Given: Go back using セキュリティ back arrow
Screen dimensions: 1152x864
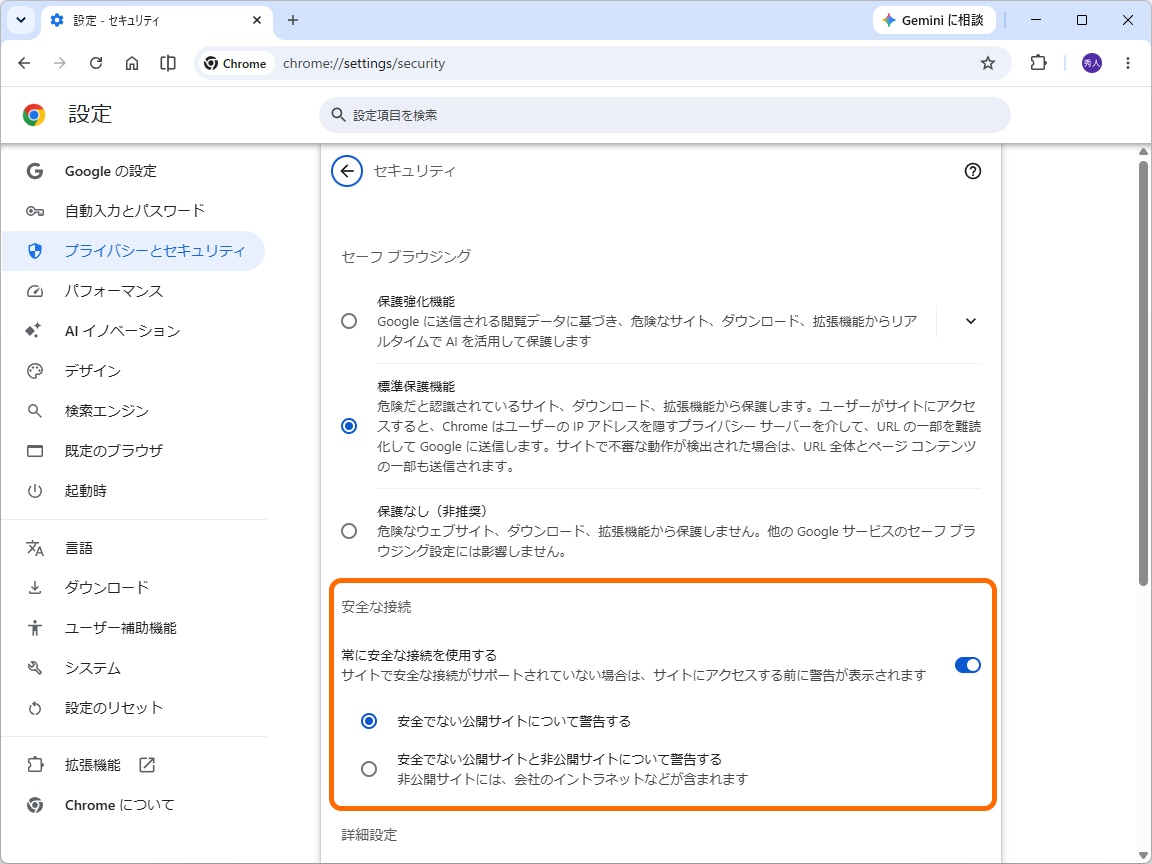Looking at the screenshot, I should click(x=347, y=171).
